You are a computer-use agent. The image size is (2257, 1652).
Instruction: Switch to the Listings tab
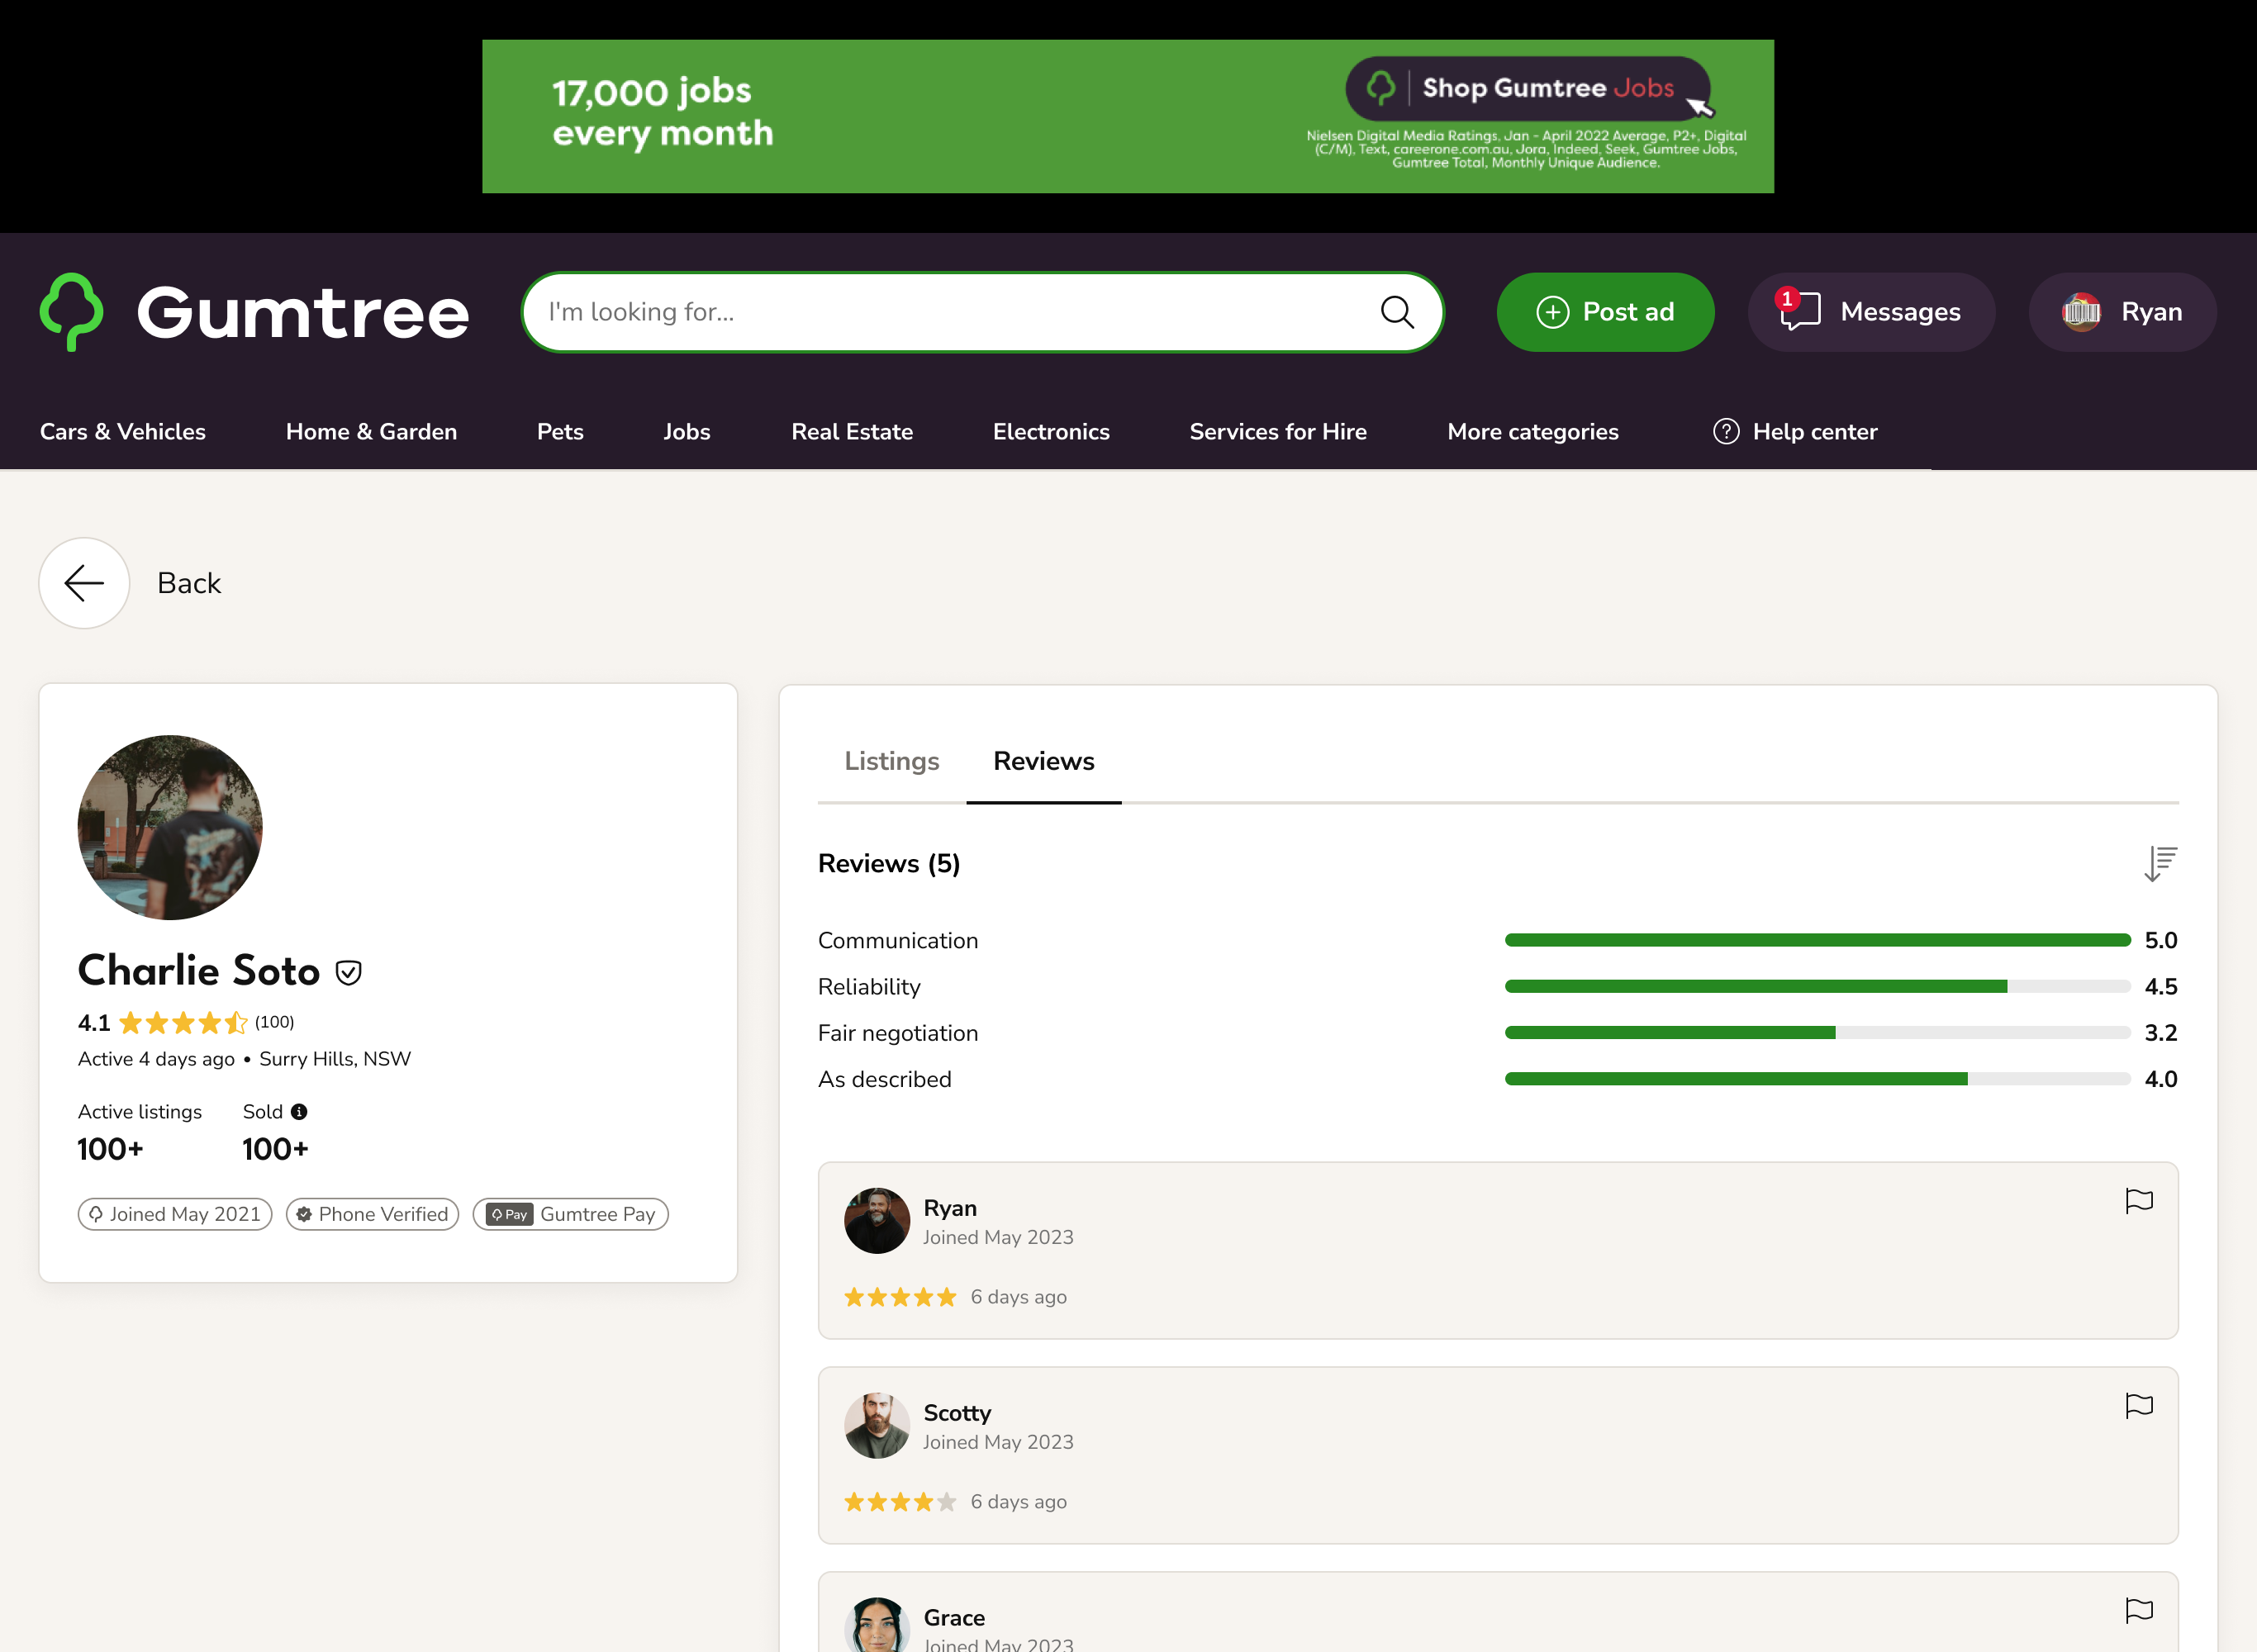coord(891,761)
